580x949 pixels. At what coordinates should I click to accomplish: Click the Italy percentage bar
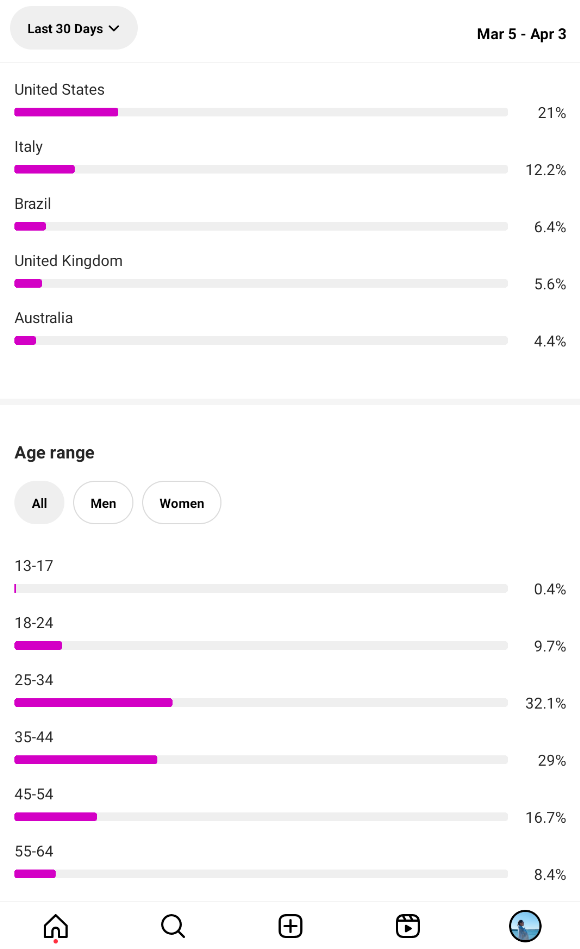(x=261, y=169)
